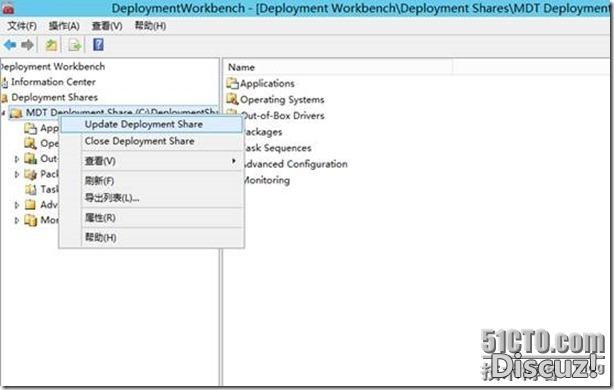Click the Applications folder icon in right pane
Screen dimensions: 614x390
click(233, 83)
